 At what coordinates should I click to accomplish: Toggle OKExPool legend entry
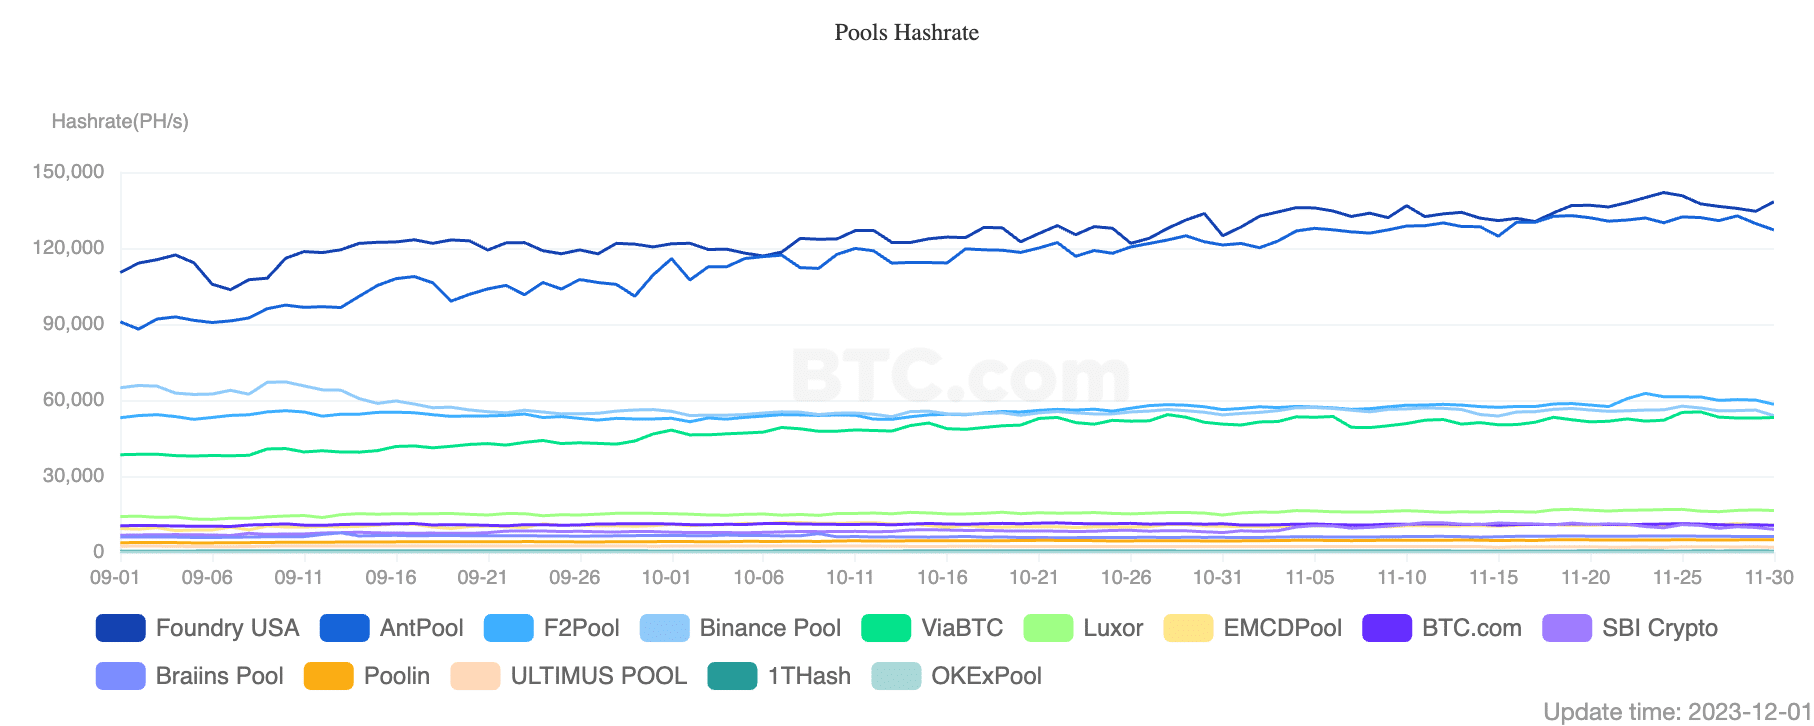(897, 676)
